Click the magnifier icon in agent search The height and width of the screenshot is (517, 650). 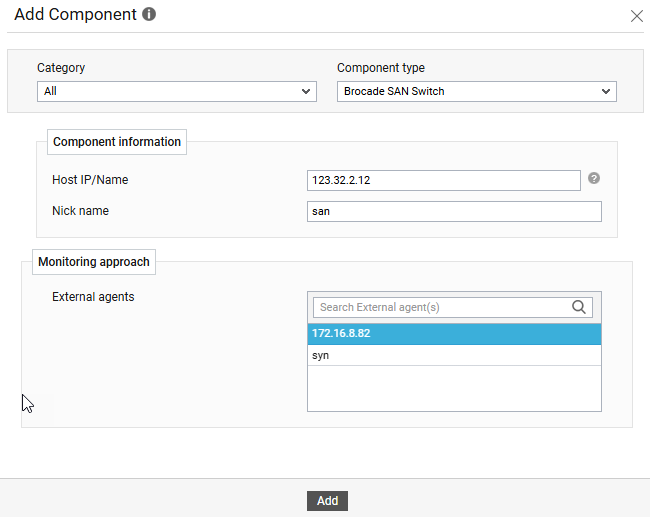point(579,307)
